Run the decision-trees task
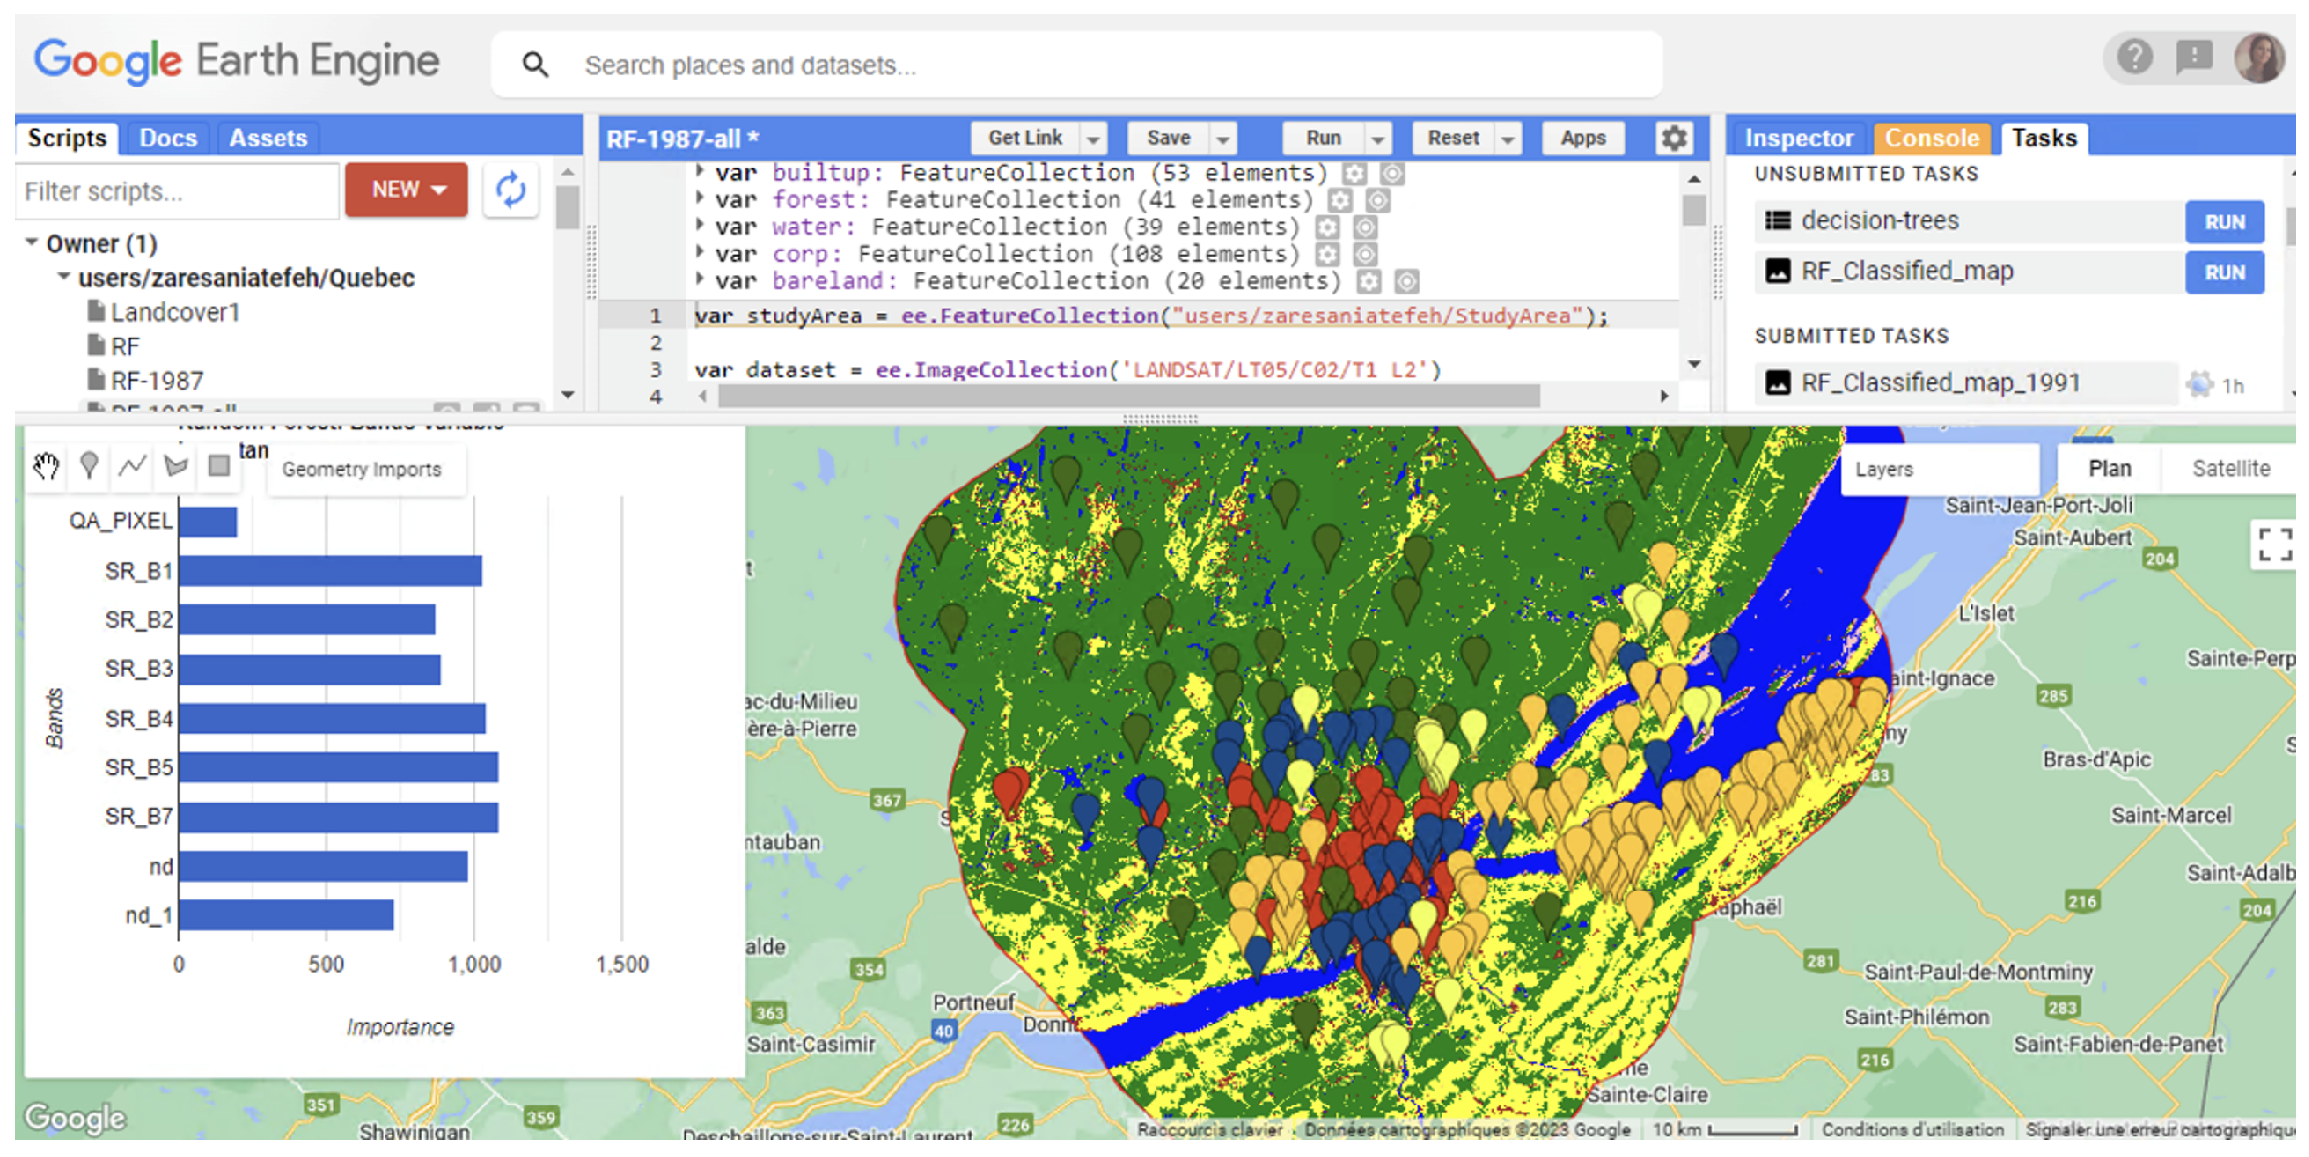2309x1157 pixels. tap(2224, 222)
